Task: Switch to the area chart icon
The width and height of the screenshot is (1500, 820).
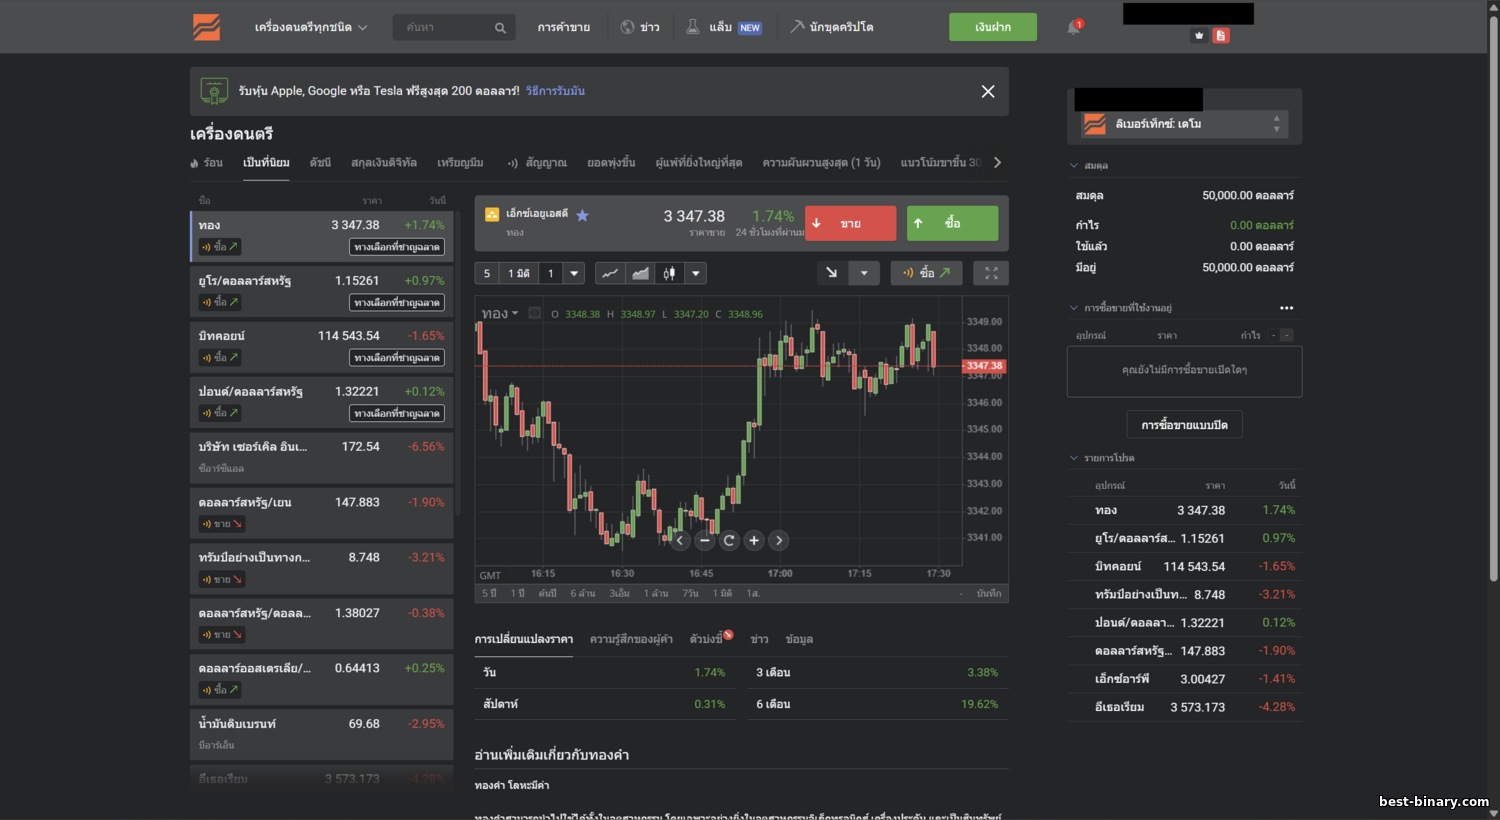Action: (x=640, y=273)
